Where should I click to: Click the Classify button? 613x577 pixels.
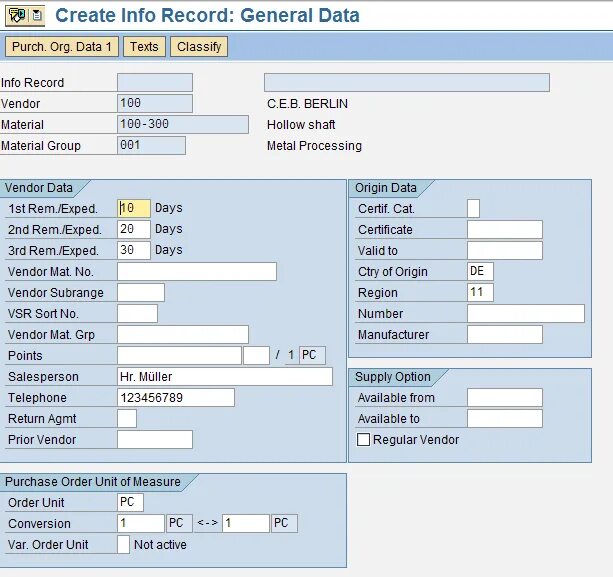pyautogui.click(x=199, y=47)
